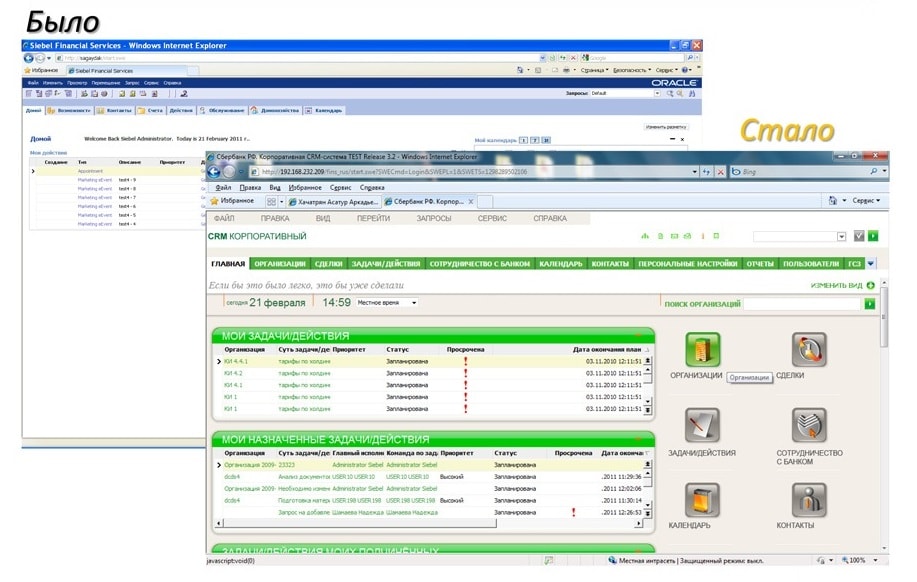Open the saved queries dropdown in the CRM toolbar
917x582 pixels.
[841, 237]
